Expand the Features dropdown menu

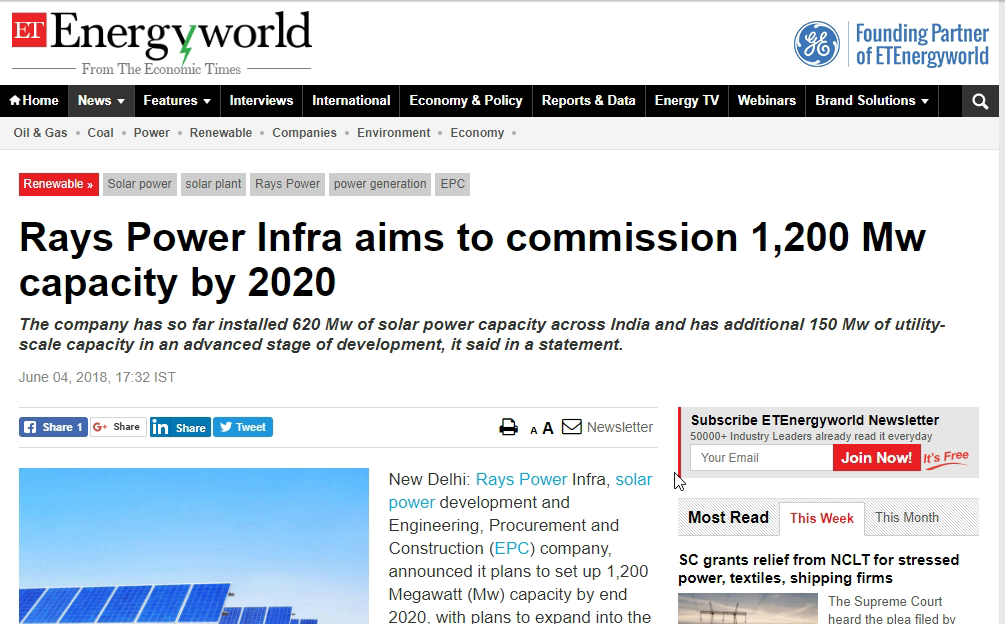(x=177, y=101)
